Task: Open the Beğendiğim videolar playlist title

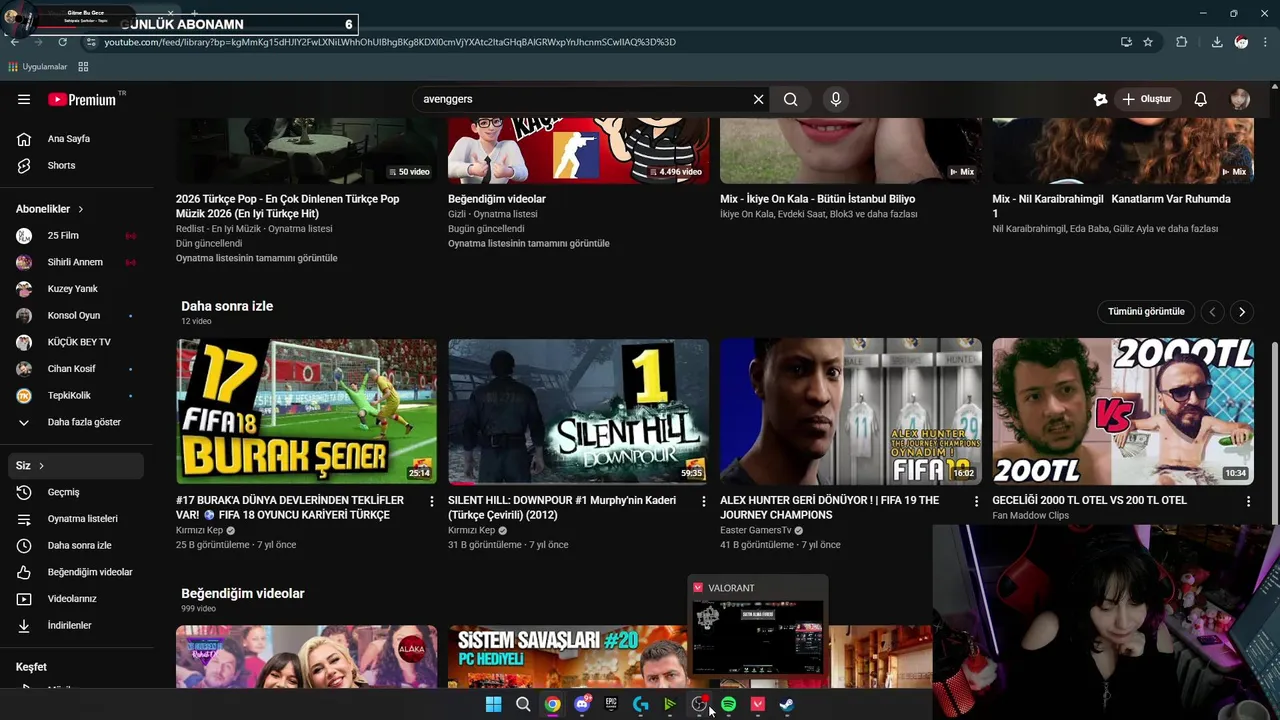Action: [x=497, y=199]
